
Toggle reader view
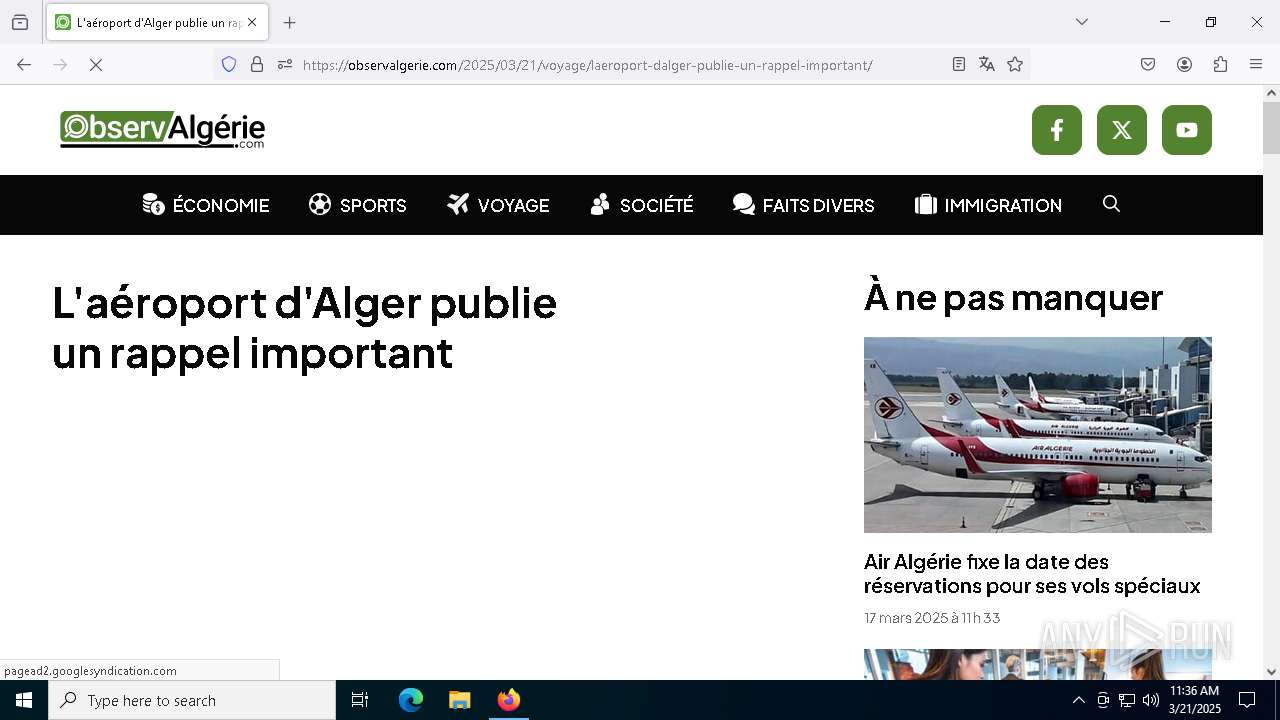pyautogui.click(x=959, y=65)
